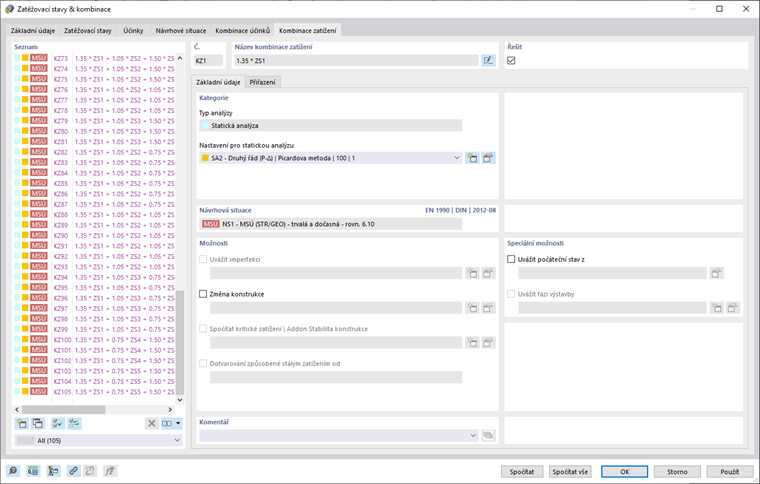Image resolution: width=760 pixels, height=484 pixels.
Task: Click the horizontal scrollbar thumb under the list
Action: coord(63,410)
